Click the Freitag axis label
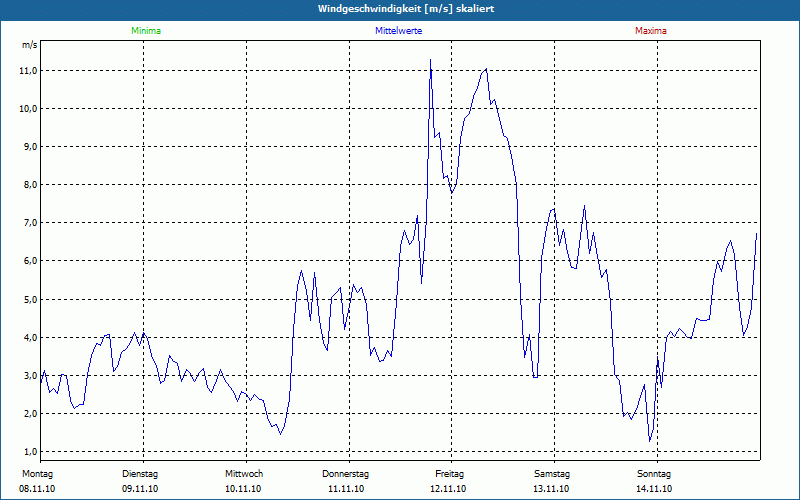 pos(449,474)
